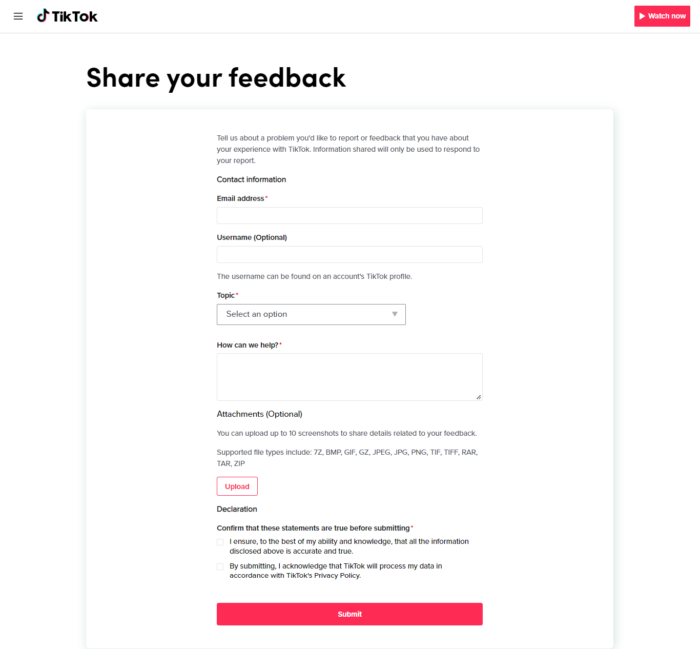Tick the accurate and true information checkbox
This screenshot has height=649, width=700.
221,541
